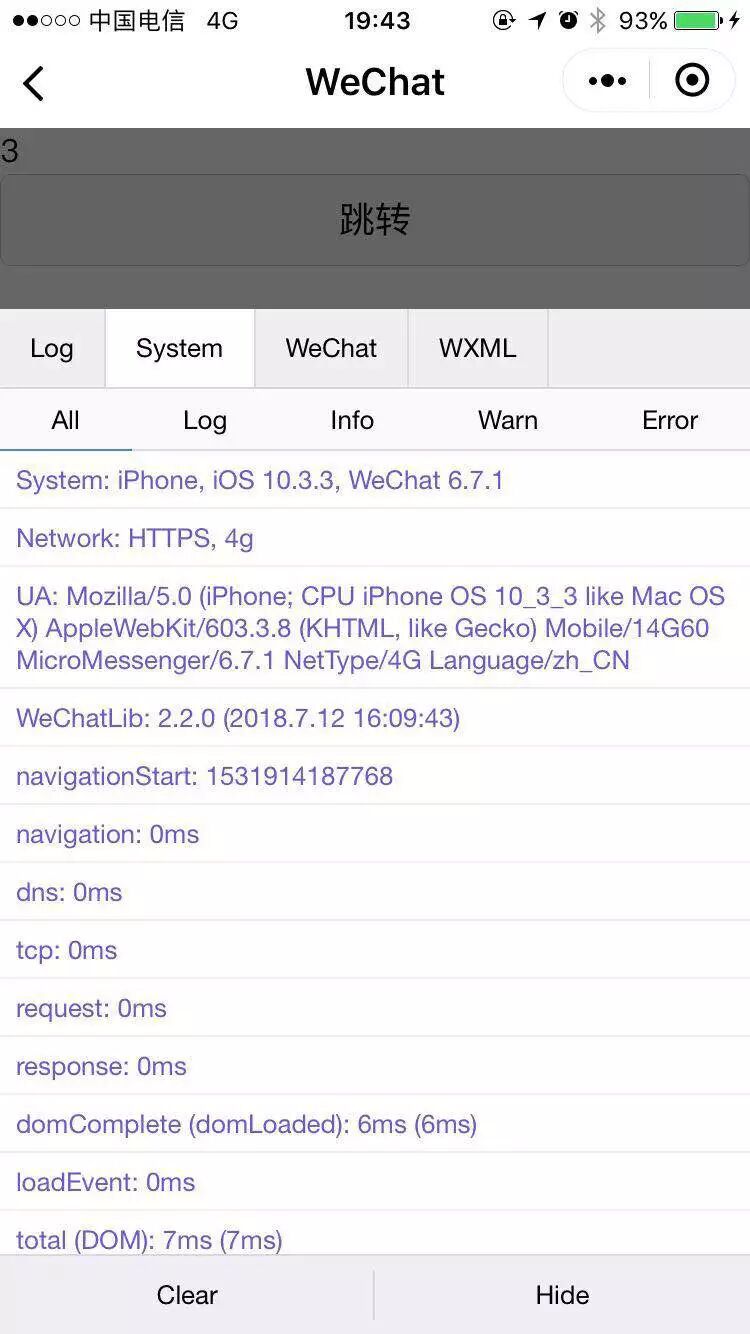Filter by Log level sub-tab
Image resolution: width=750 pixels, height=1334 pixels.
point(205,420)
